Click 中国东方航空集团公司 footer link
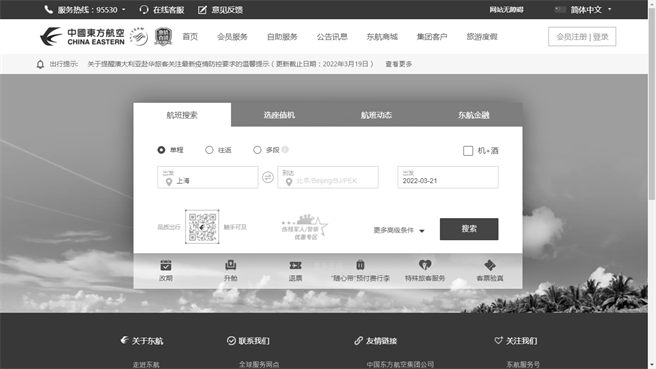The height and width of the screenshot is (369, 656). [400, 364]
